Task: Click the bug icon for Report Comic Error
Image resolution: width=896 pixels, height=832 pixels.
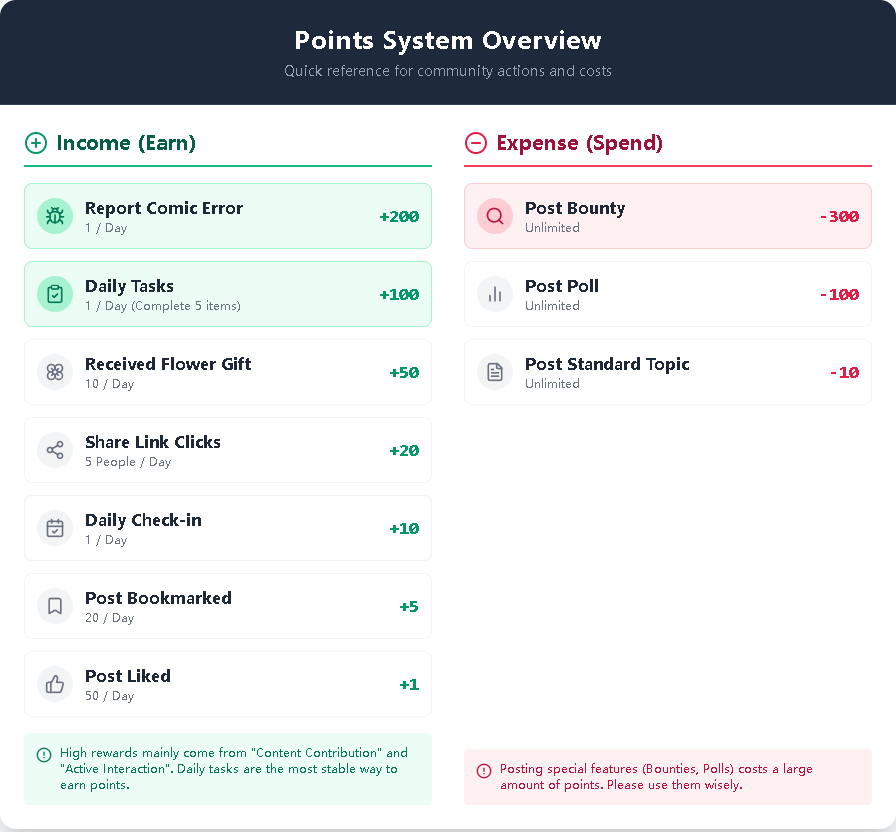Action: point(55,216)
